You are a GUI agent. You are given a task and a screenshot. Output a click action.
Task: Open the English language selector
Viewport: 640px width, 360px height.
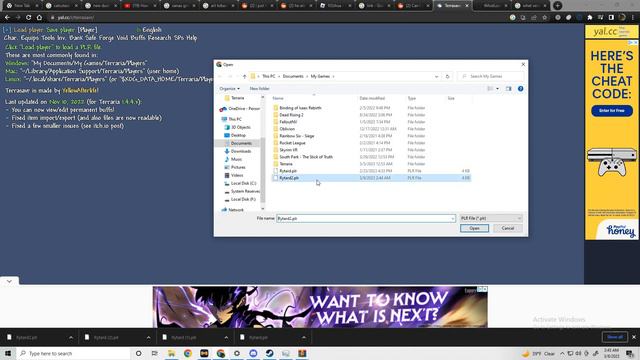149,30
